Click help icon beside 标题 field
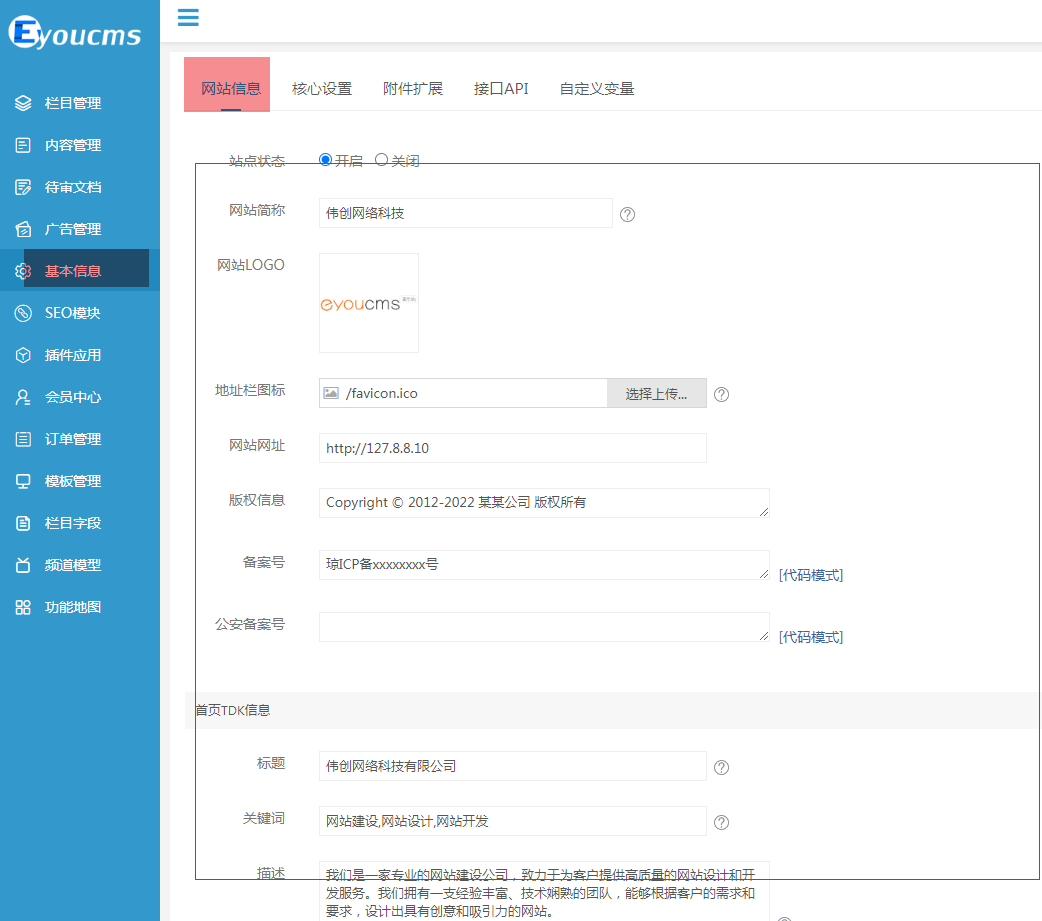1042x921 pixels. [x=721, y=768]
